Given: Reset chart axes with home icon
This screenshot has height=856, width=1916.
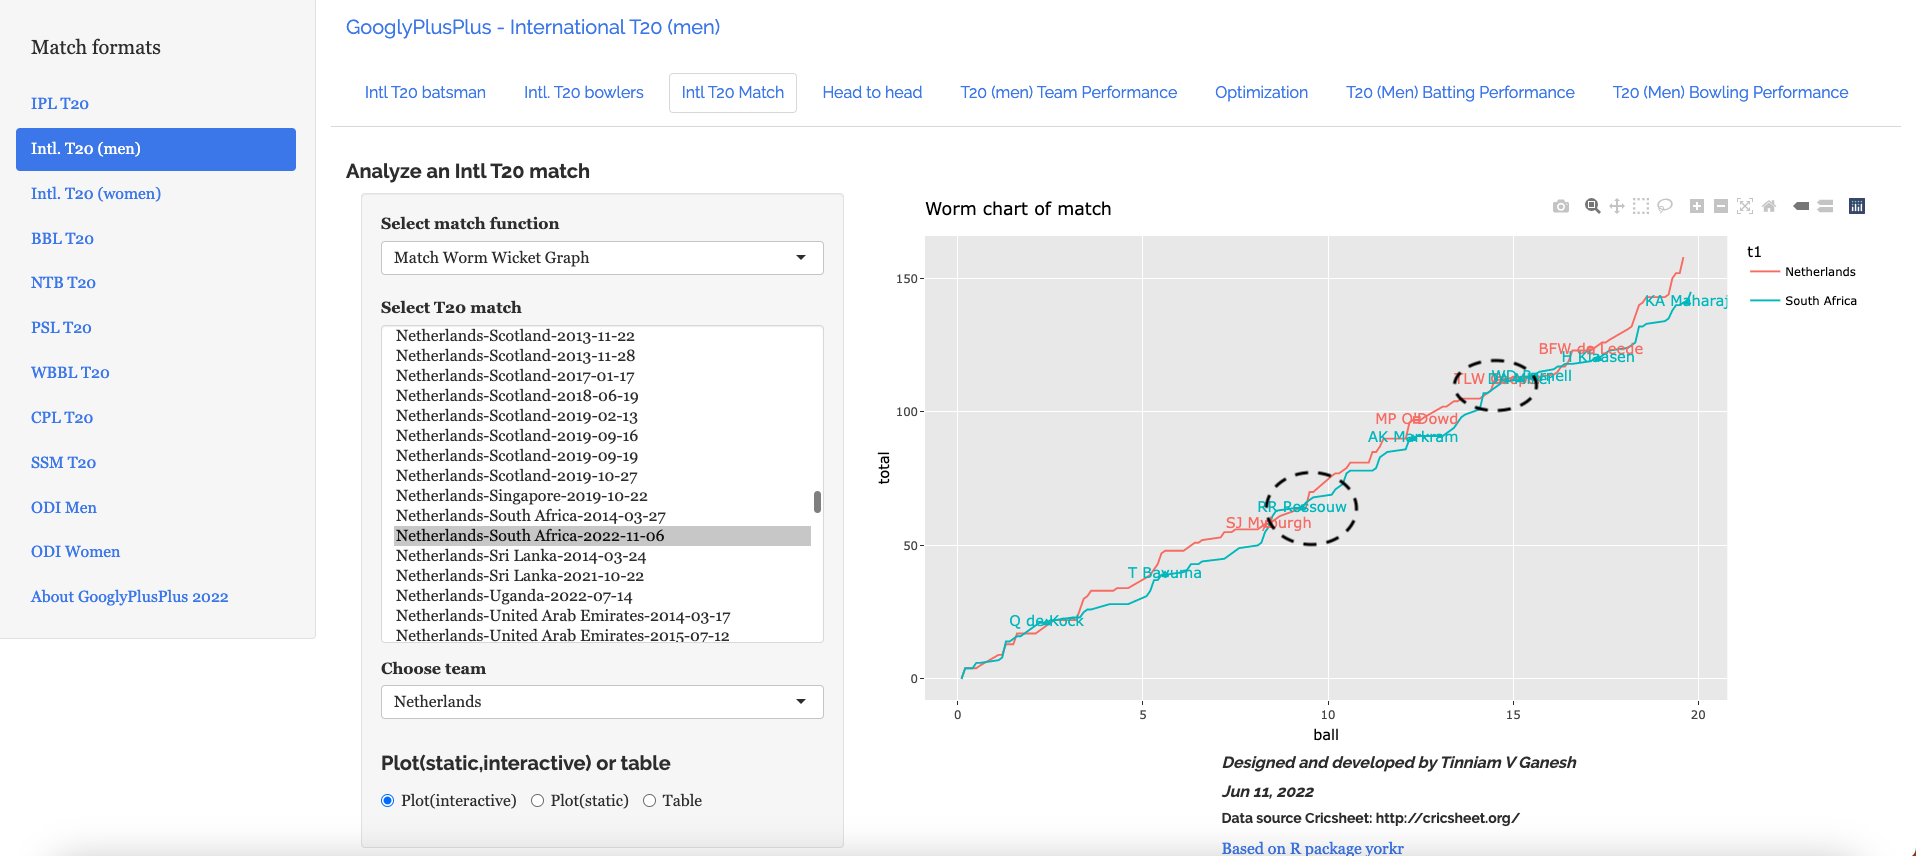Looking at the screenshot, I should coord(1769,206).
